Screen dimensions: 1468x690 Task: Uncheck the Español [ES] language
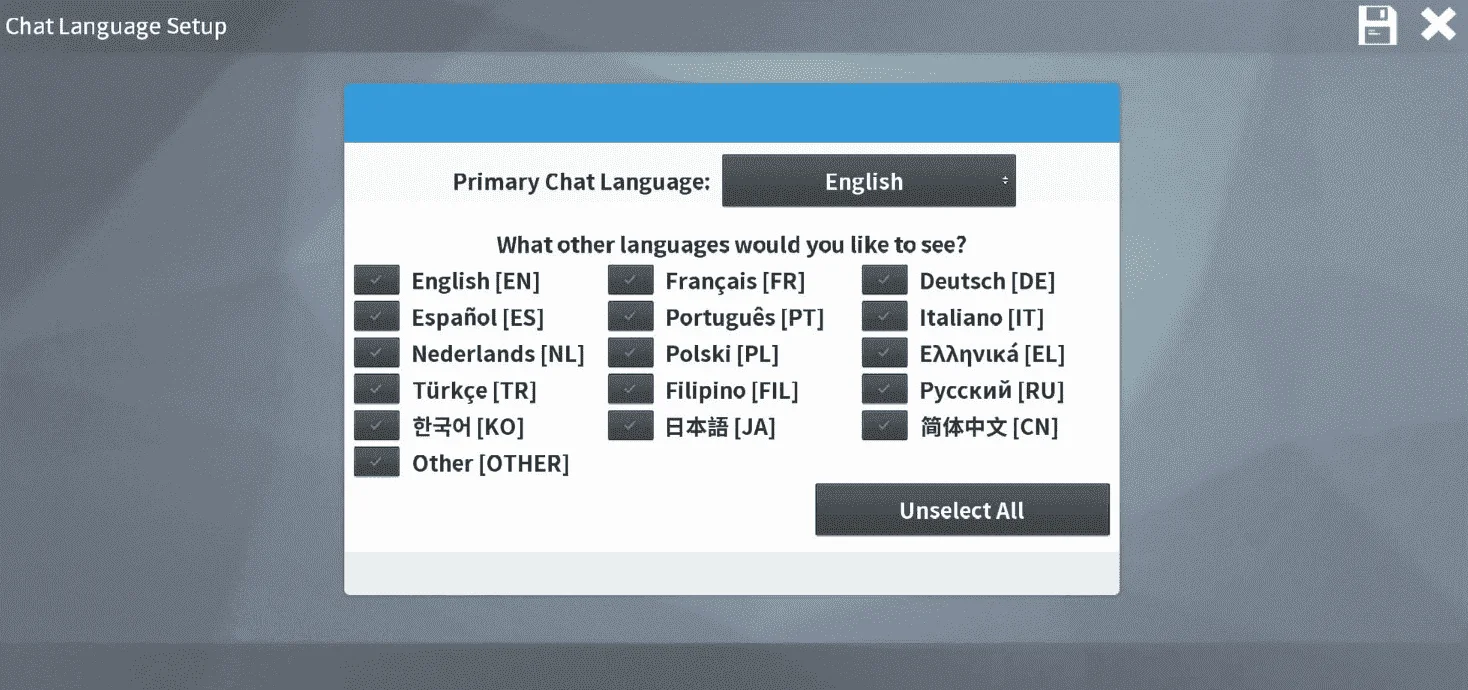pos(377,317)
